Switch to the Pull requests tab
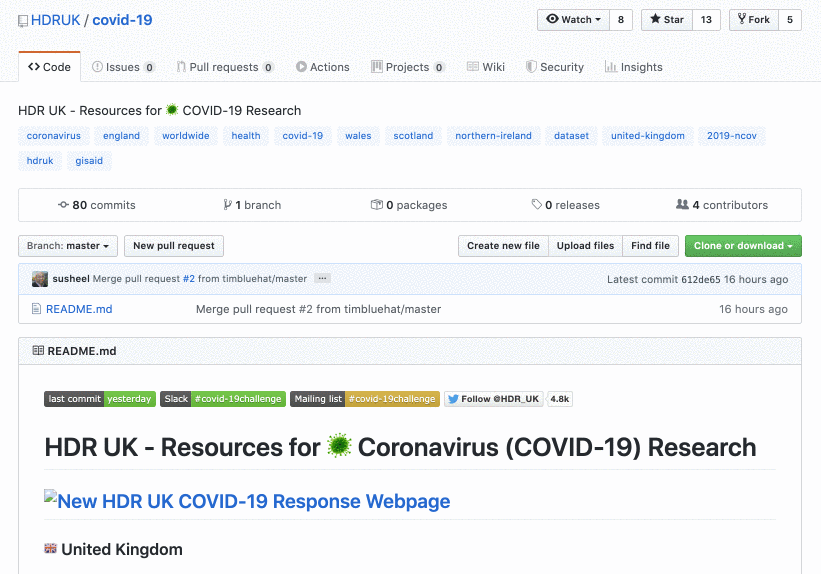 point(225,67)
